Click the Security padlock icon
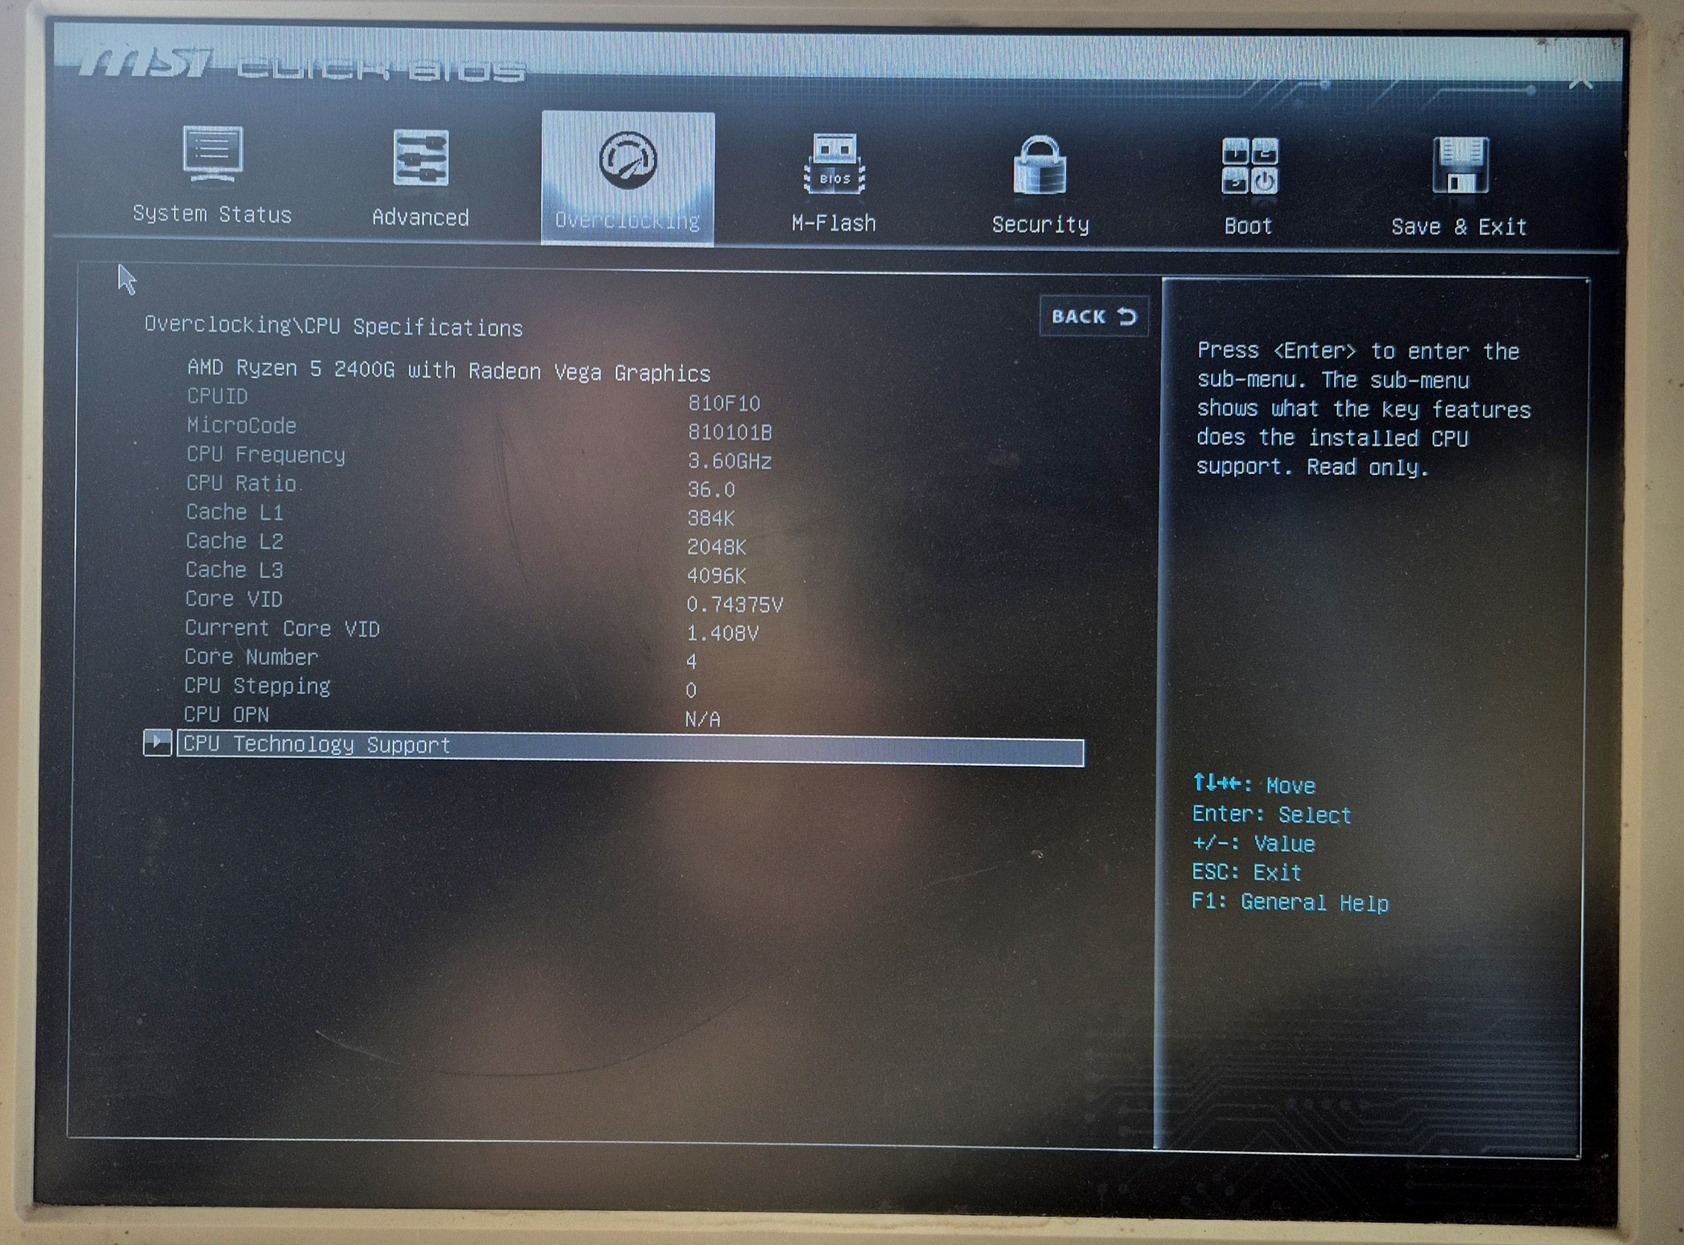The height and width of the screenshot is (1245, 1684). (x=1040, y=165)
